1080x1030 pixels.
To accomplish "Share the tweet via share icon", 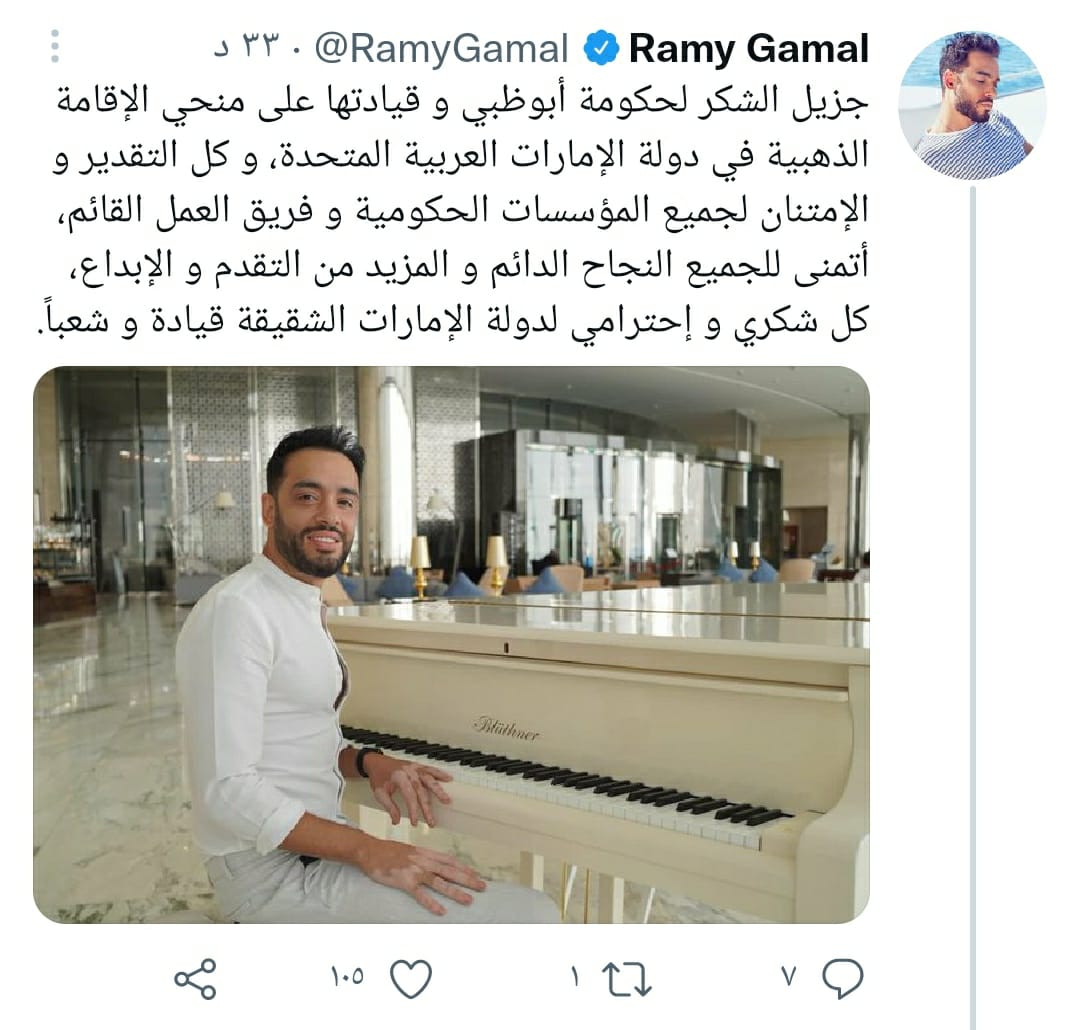I will (196, 979).
